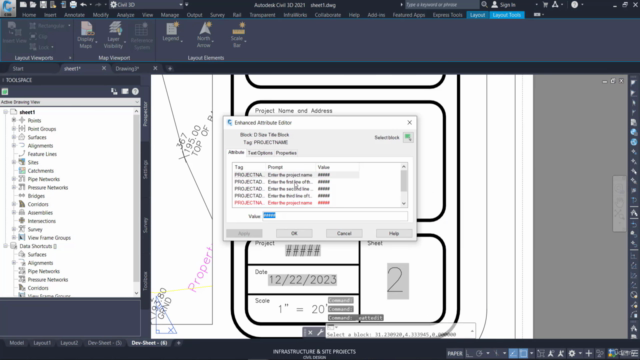
Task: Switch to the Layout ribbon tab
Action: coord(477,15)
